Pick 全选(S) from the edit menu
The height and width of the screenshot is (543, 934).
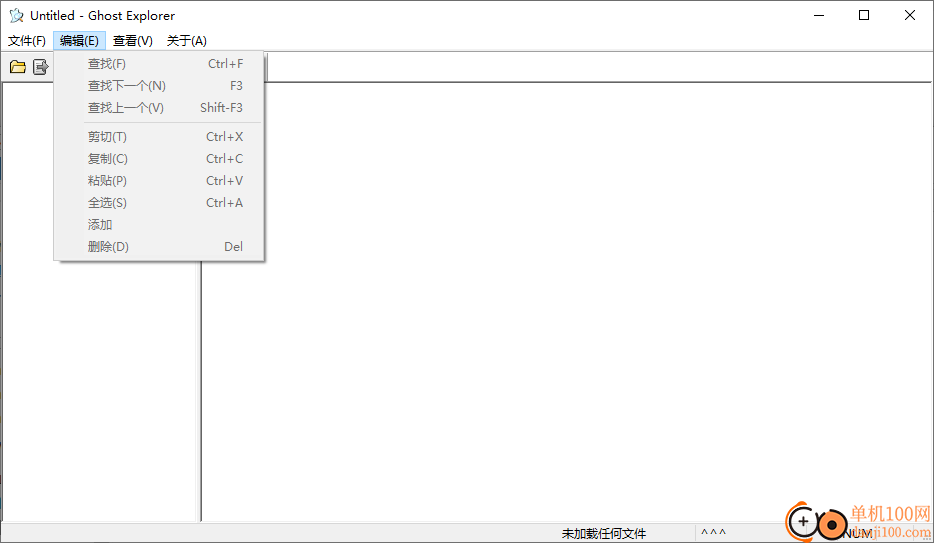(159, 203)
